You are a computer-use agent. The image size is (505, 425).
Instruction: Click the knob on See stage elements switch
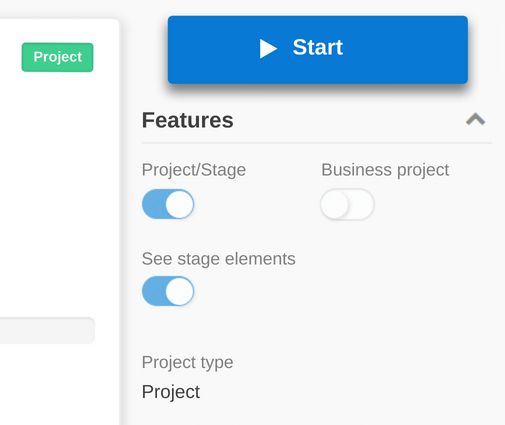coord(180,291)
